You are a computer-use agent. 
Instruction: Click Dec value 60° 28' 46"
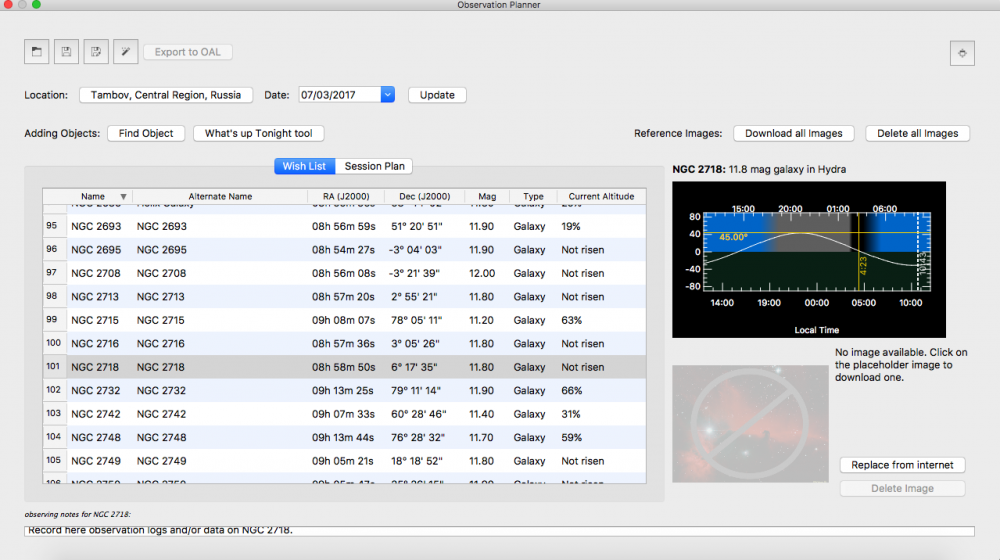click(418, 414)
